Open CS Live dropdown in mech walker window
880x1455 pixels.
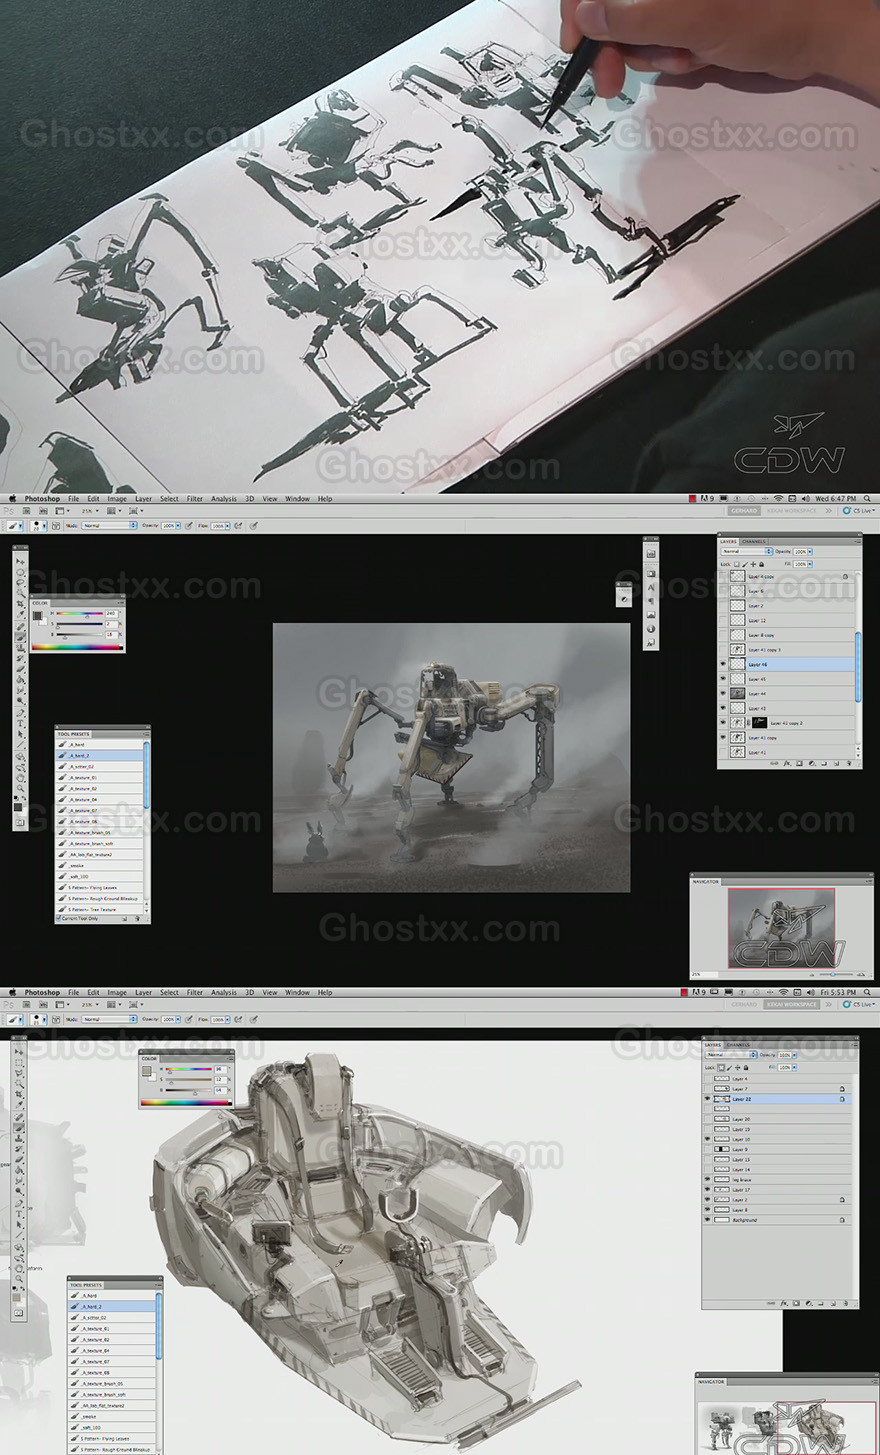859,511
